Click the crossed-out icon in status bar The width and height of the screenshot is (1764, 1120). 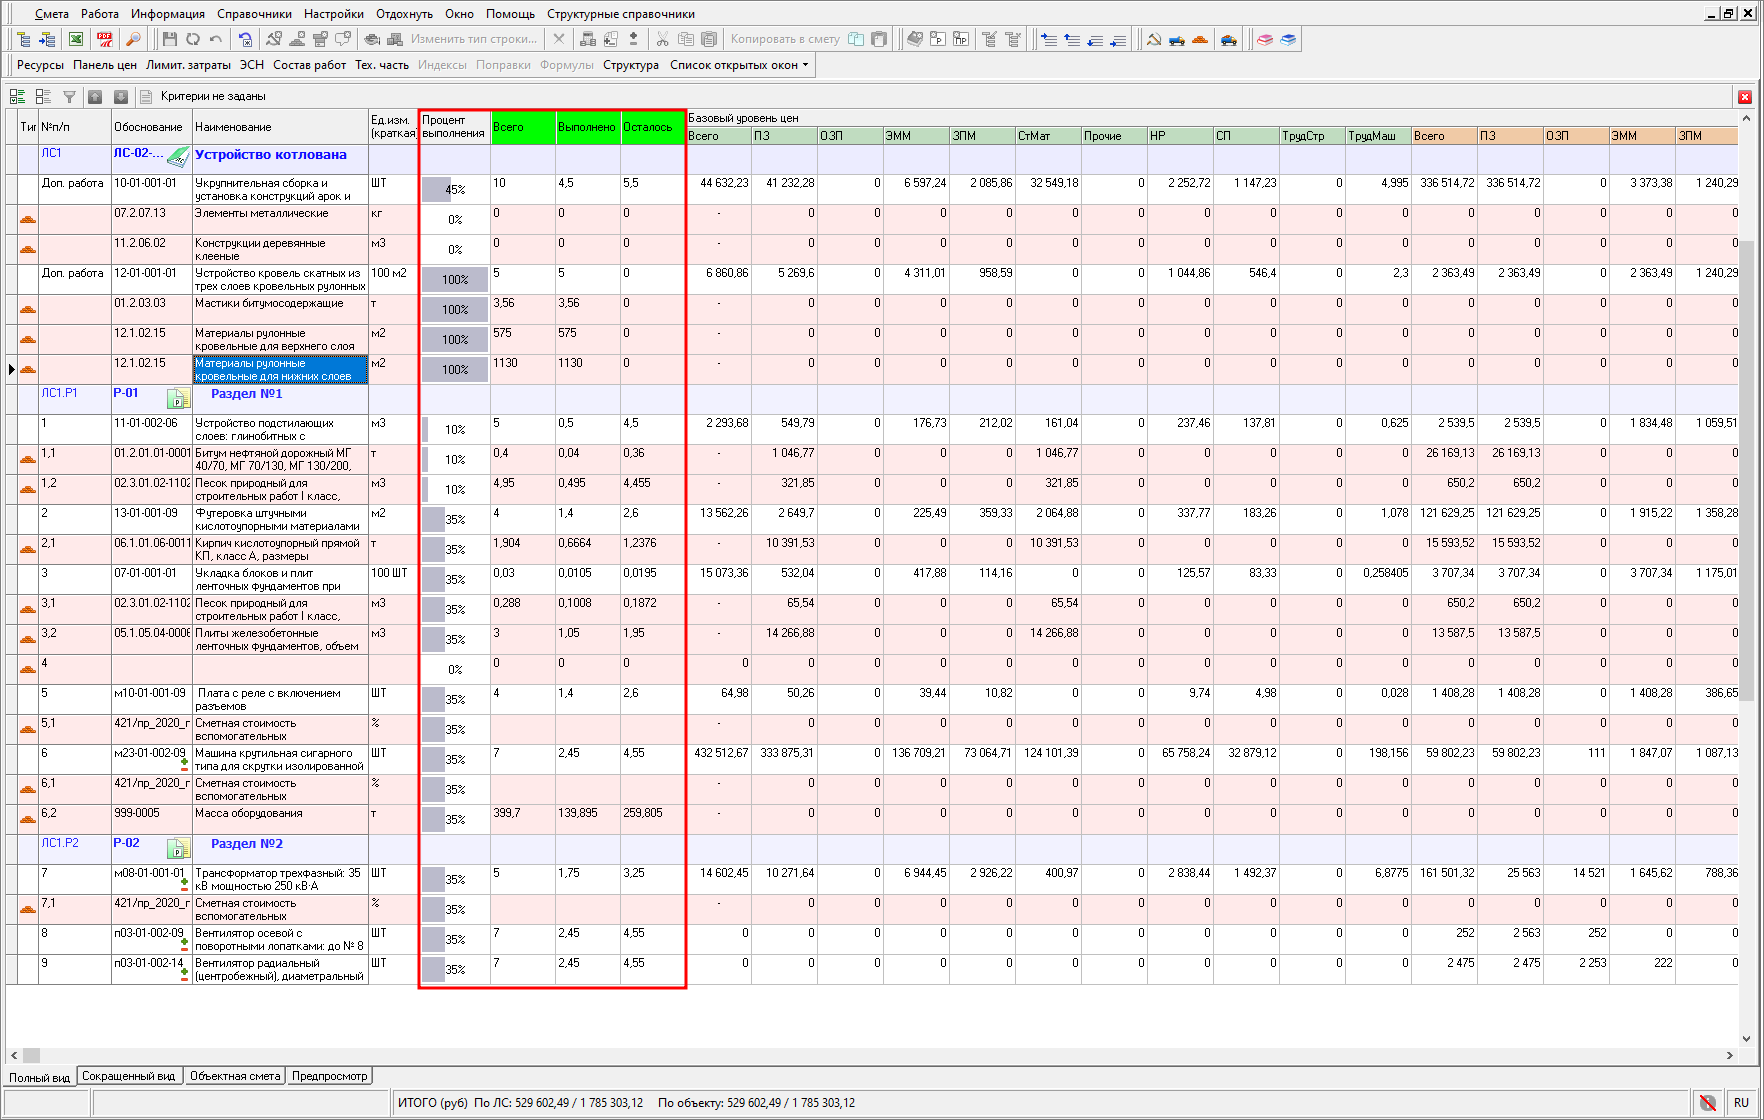point(1708,1103)
